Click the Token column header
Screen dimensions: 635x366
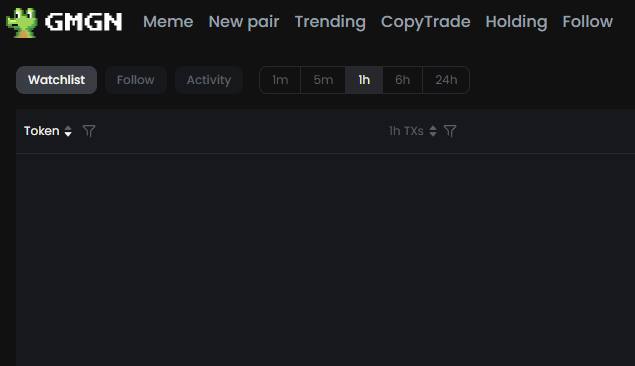pyautogui.click(x=41, y=131)
